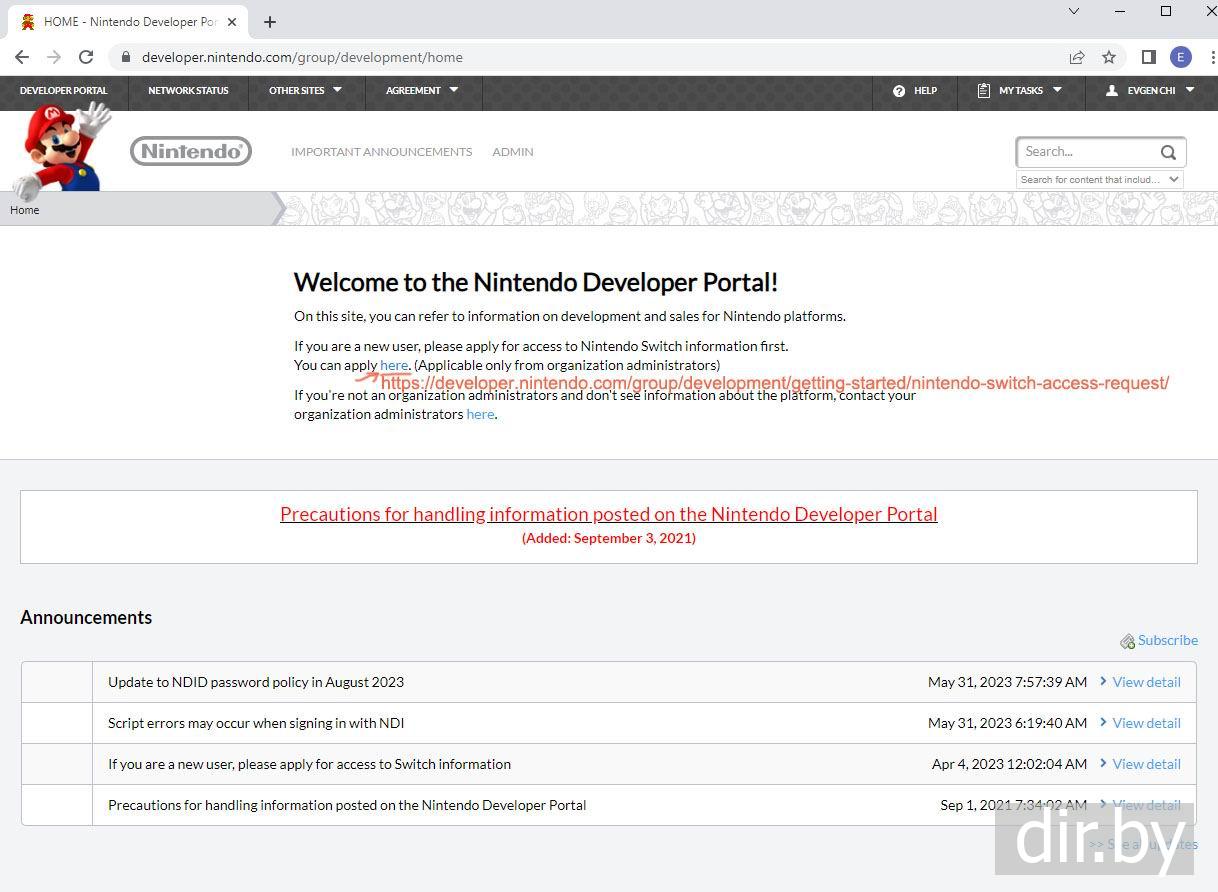Open the search content filter dropdown
The image size is (1218, 892).
1099,180
